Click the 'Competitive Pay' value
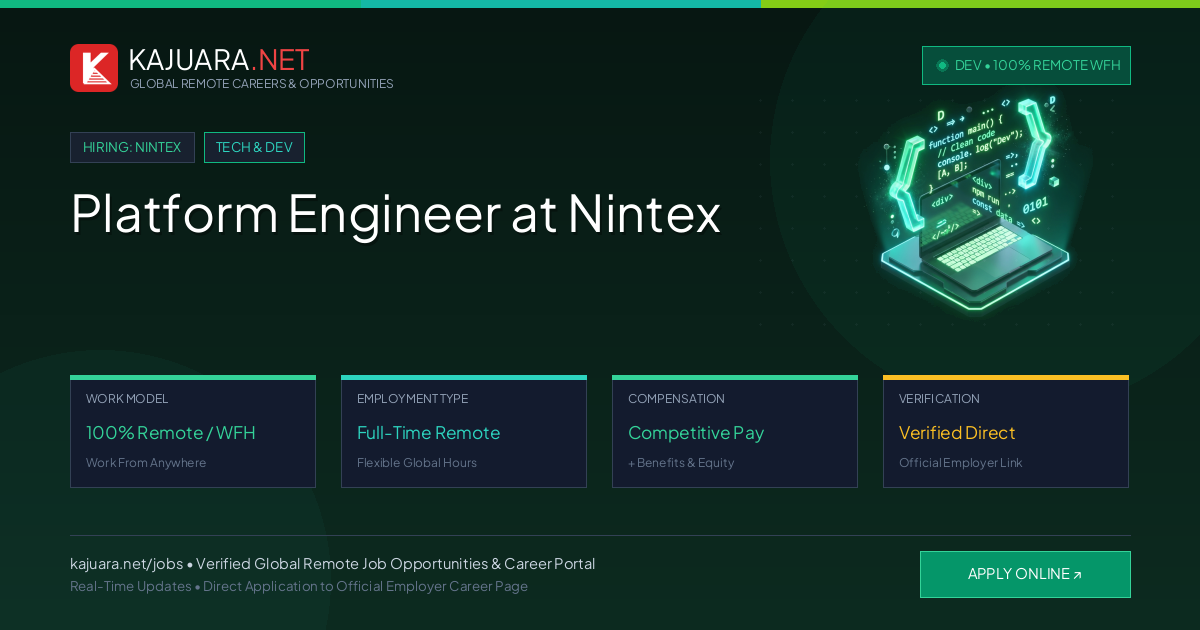 (696, 433)
